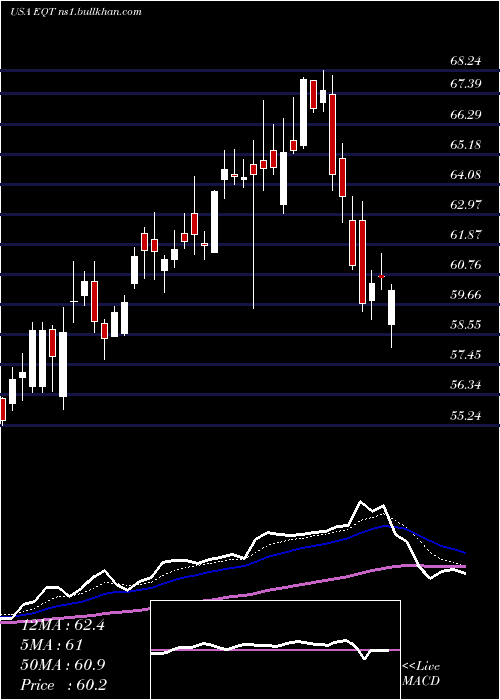Click the 55.24 price level label
500x700 pixels.
pyautogui.click(x=466, y=416)
